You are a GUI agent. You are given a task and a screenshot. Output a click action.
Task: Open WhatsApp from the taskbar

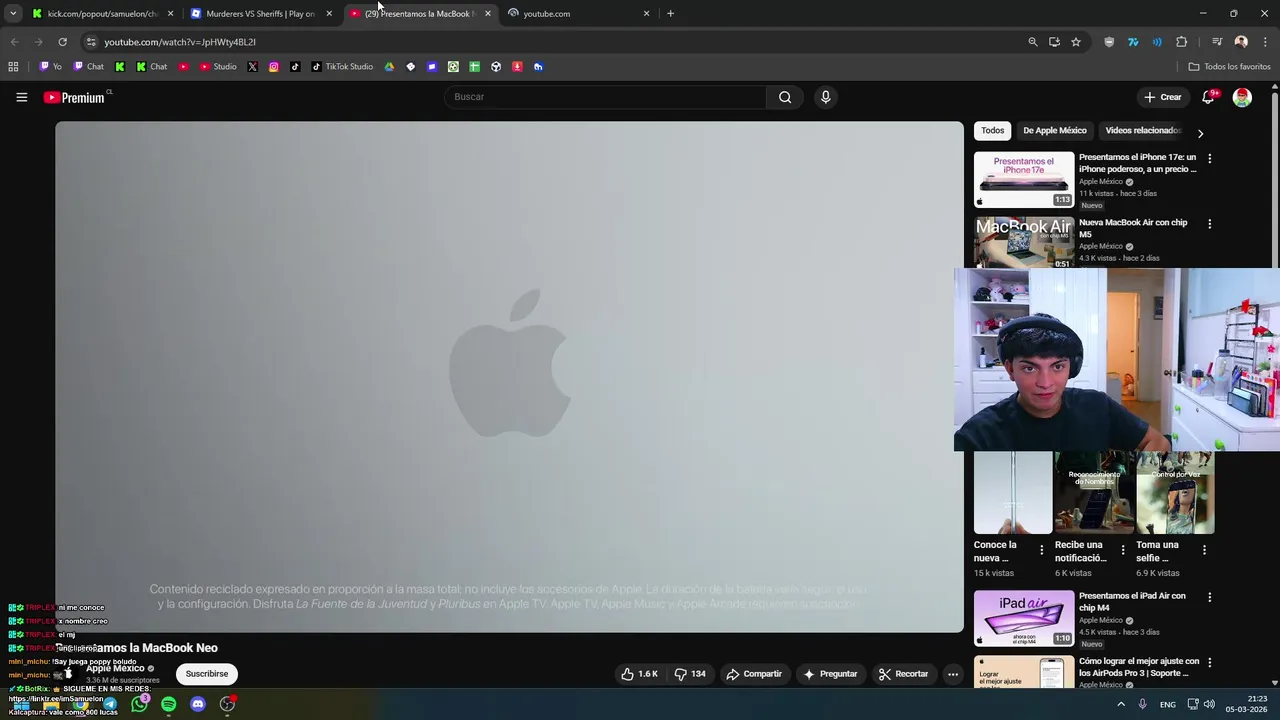(x=139, y=704)
